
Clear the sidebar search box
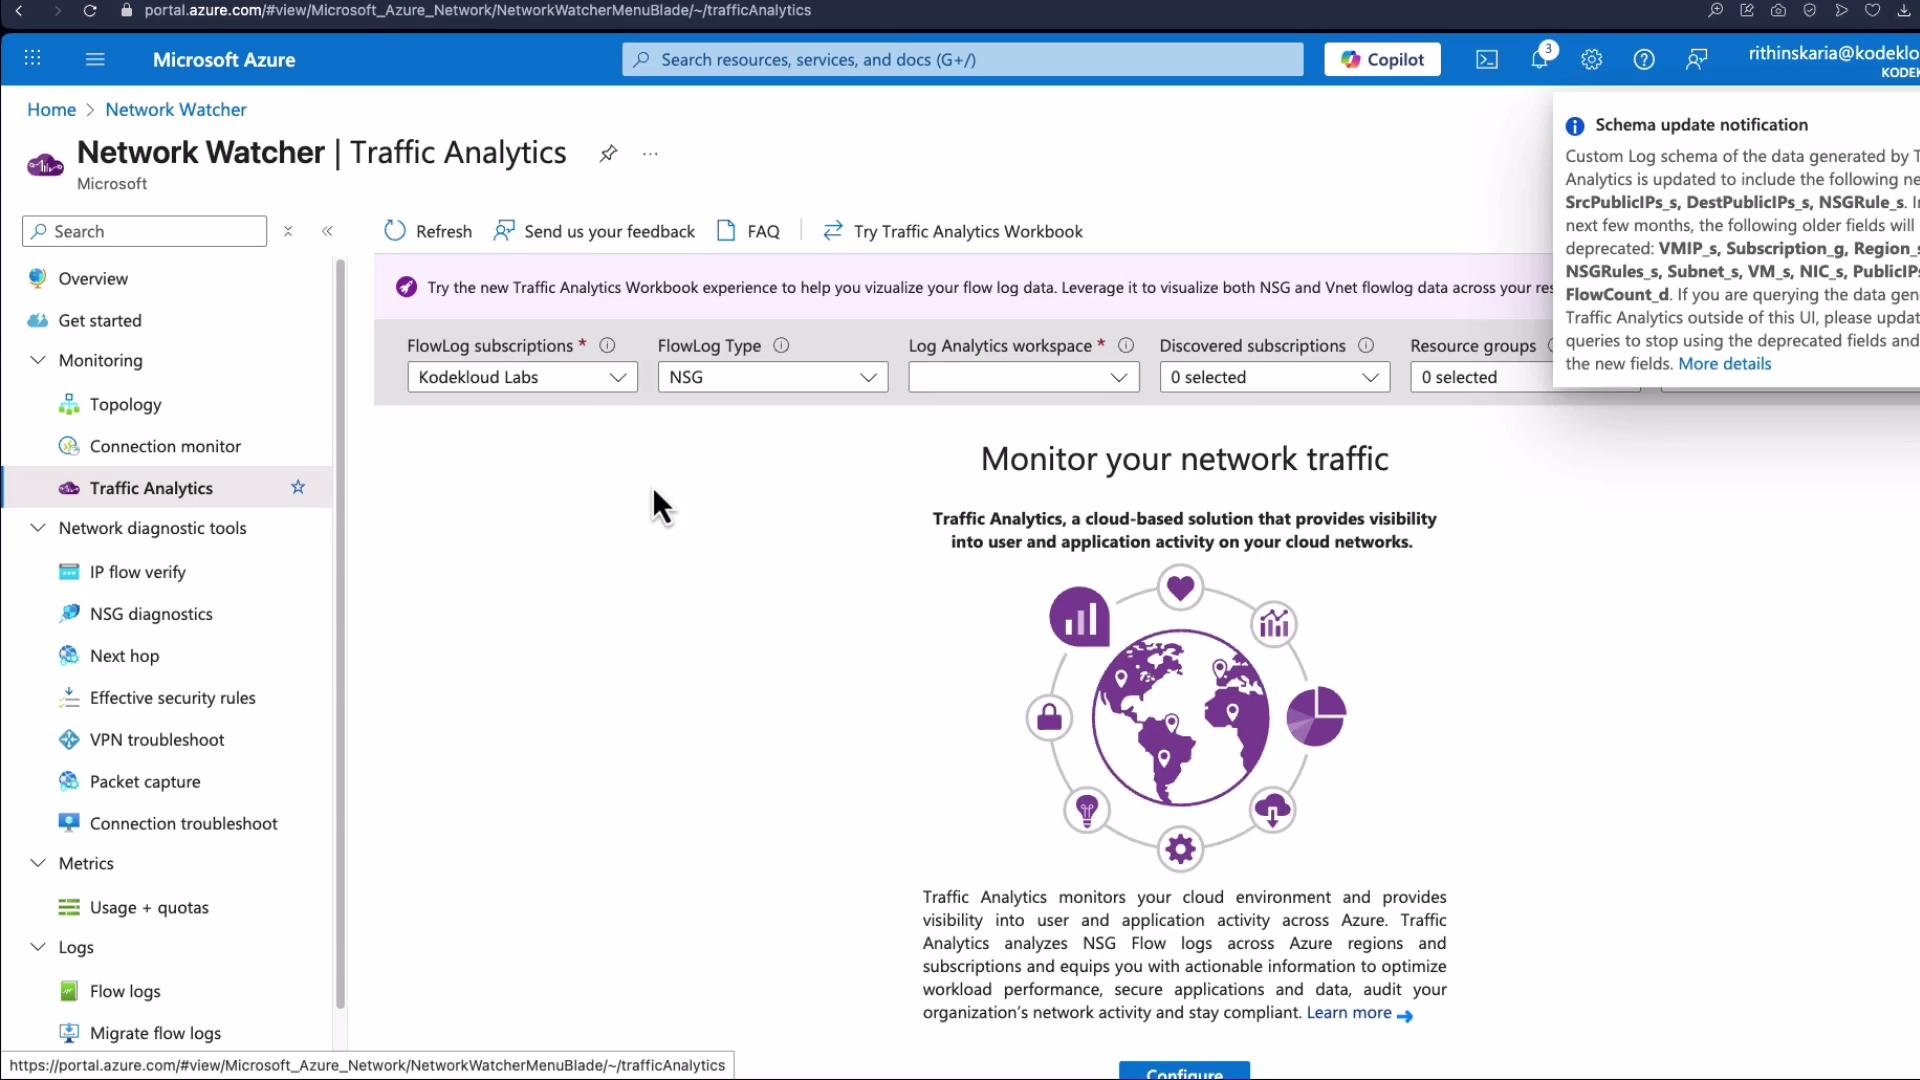288,231
